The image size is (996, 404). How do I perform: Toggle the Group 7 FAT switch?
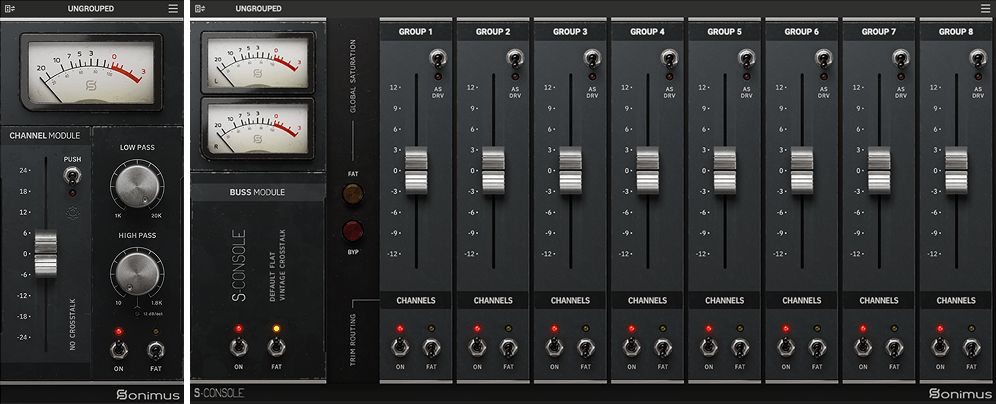coord(895,347)
